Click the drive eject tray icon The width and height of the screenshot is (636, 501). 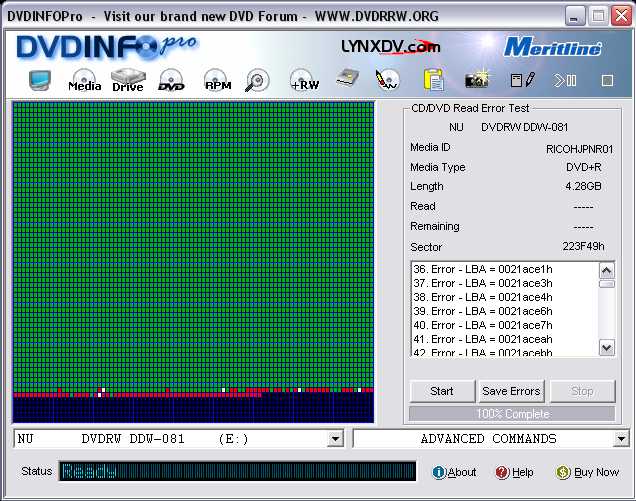pyautogui.click(x=348, y=78)
